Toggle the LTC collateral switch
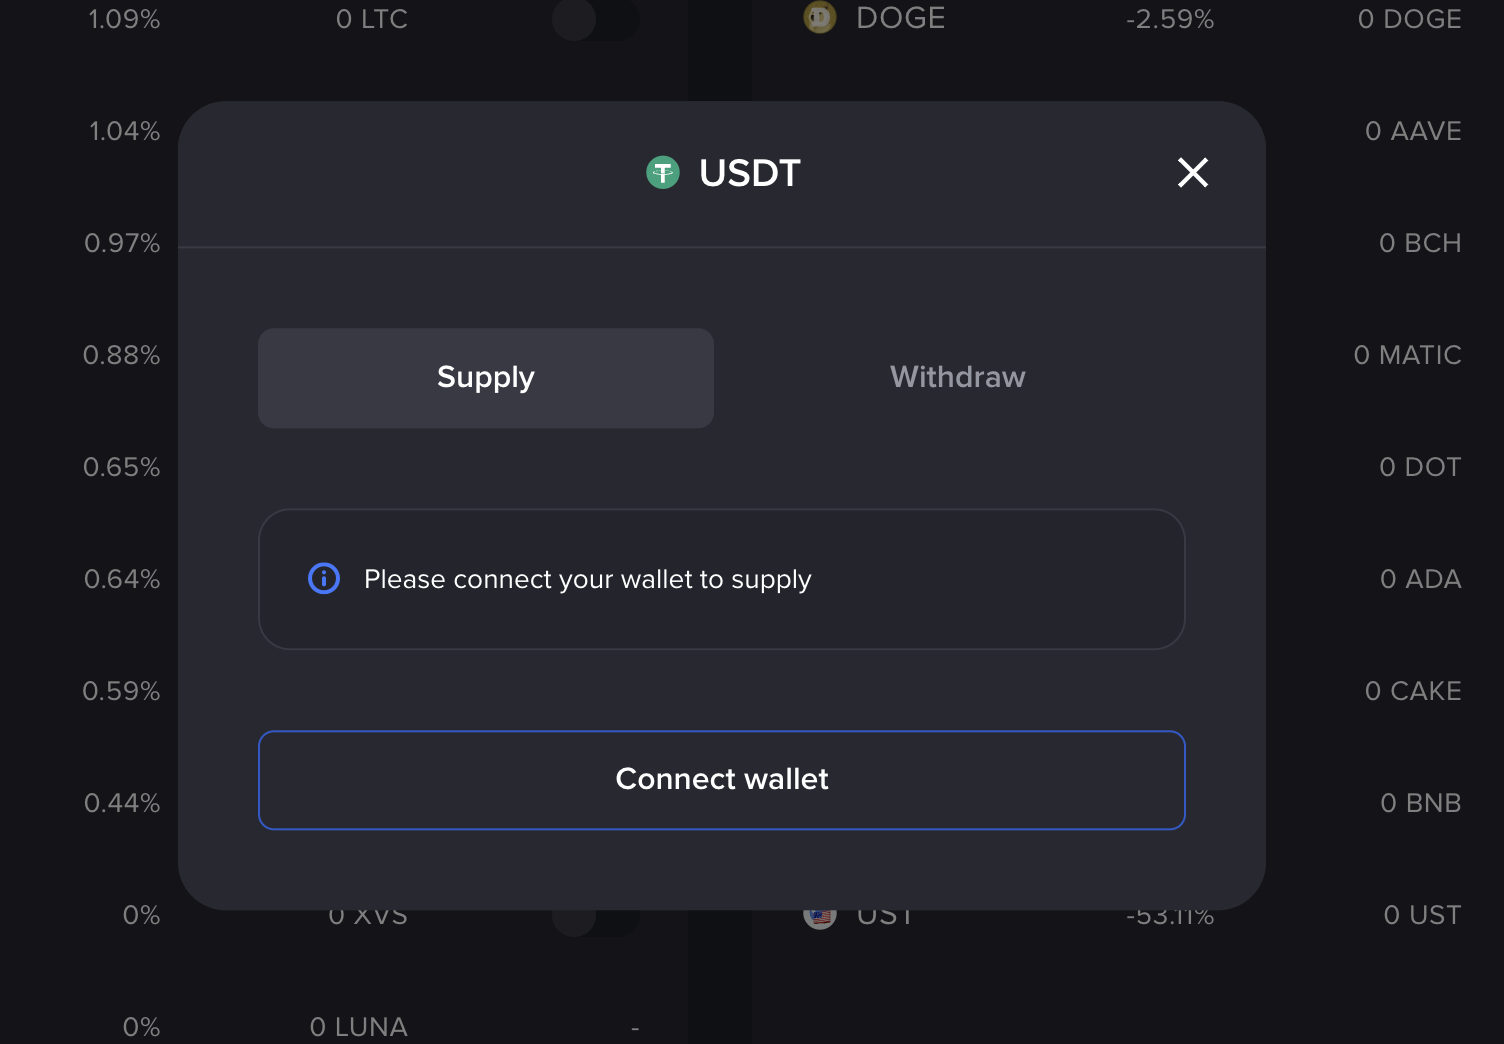1504x1044 pixels. click(x=596, y=19)
